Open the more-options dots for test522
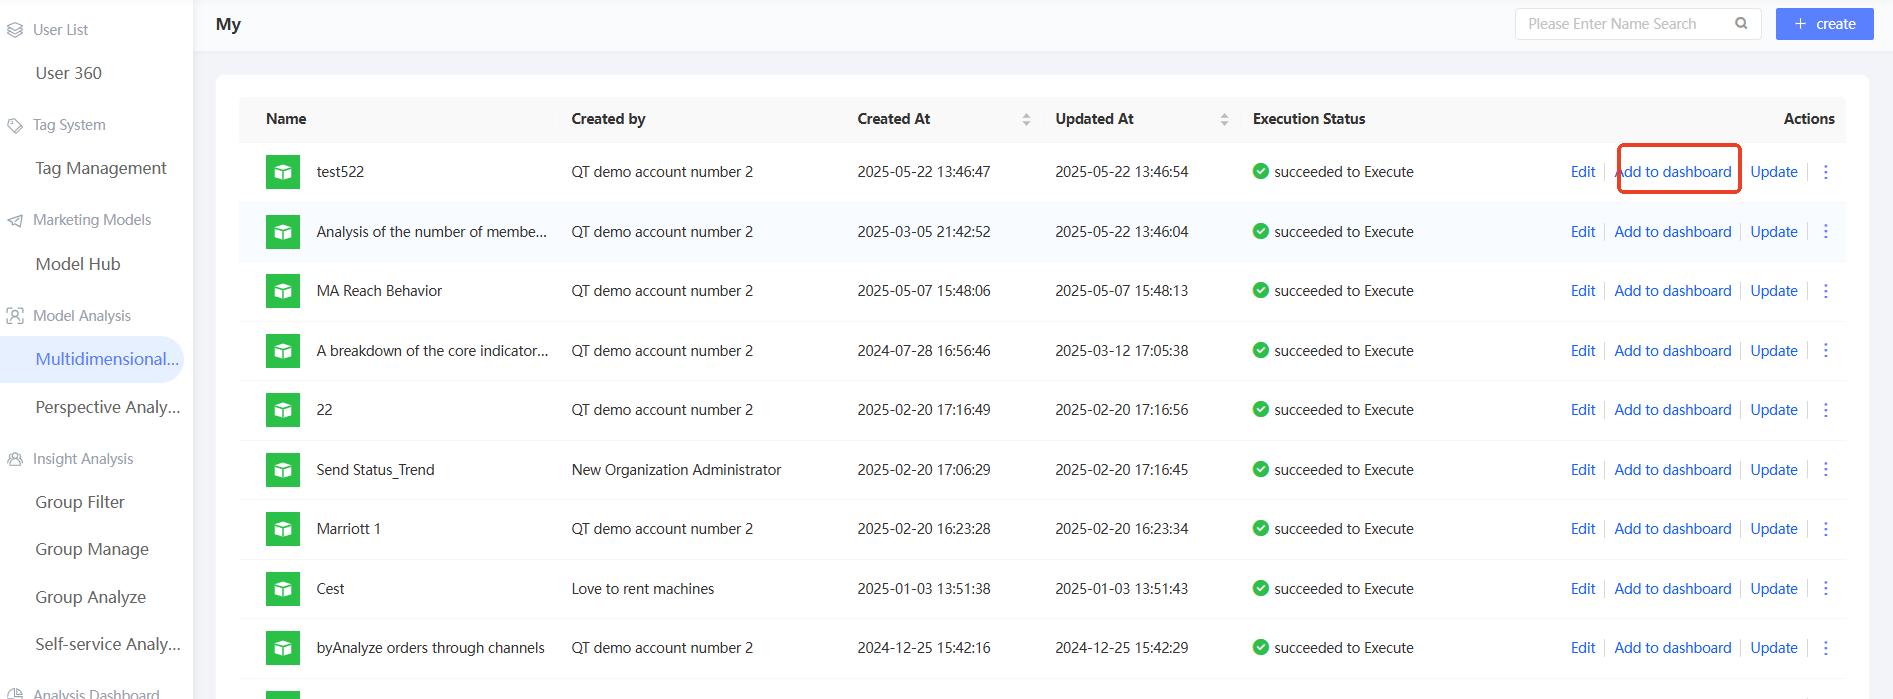This screenshot has height=699, width=1893. (x=1826, y=172)
